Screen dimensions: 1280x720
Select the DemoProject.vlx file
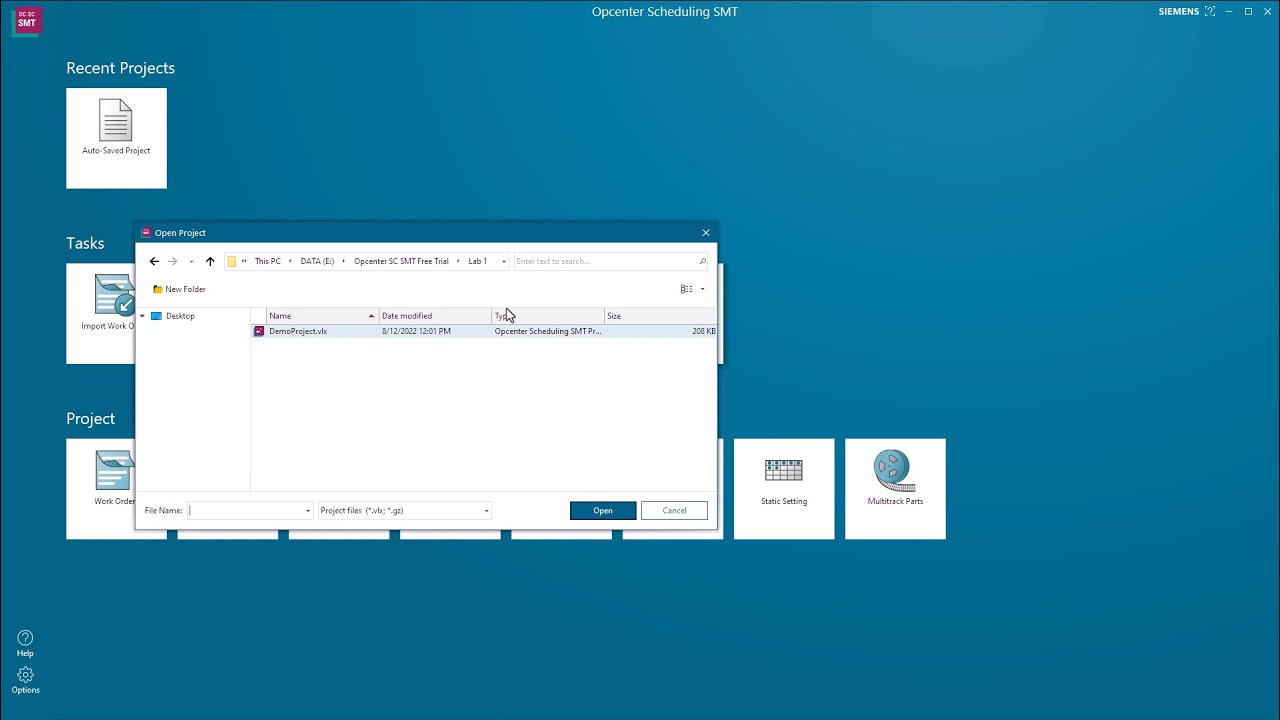[298, 331]
